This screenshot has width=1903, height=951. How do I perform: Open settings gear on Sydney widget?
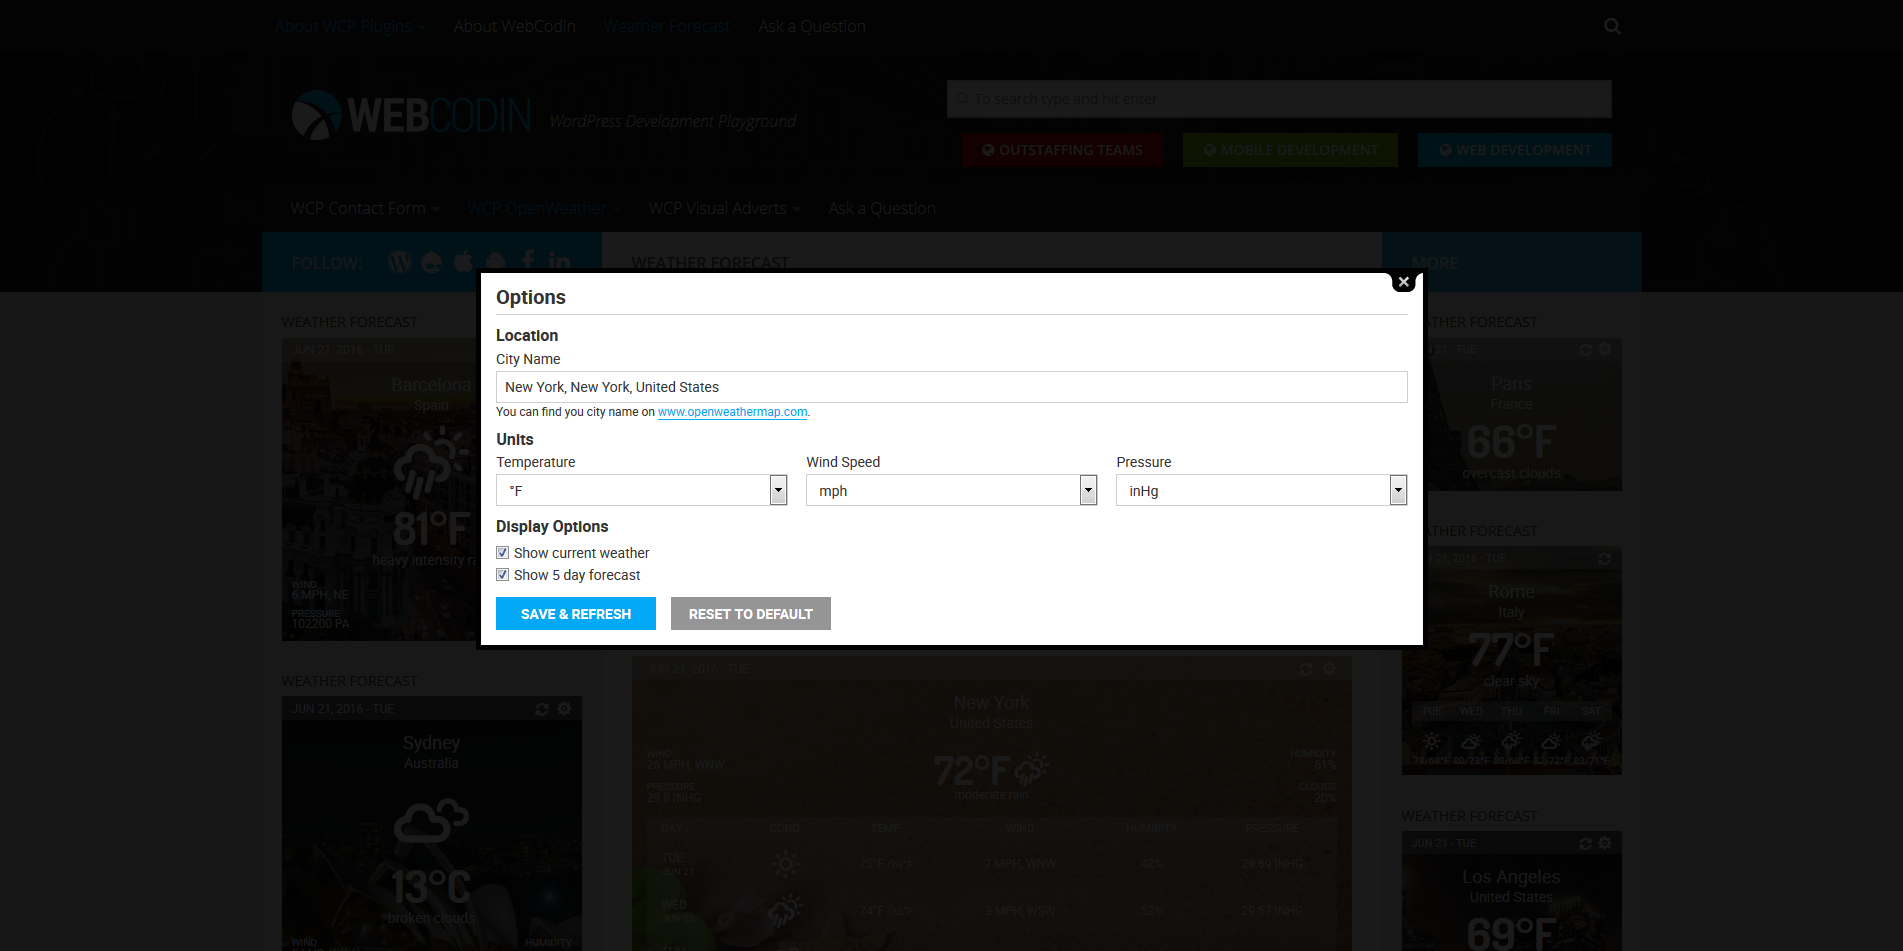coord(564,709)
